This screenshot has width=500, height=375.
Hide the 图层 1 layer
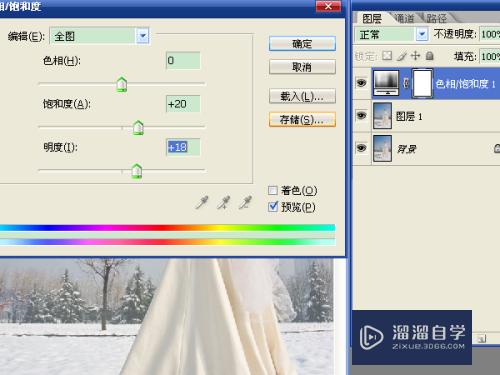[361, 115]
